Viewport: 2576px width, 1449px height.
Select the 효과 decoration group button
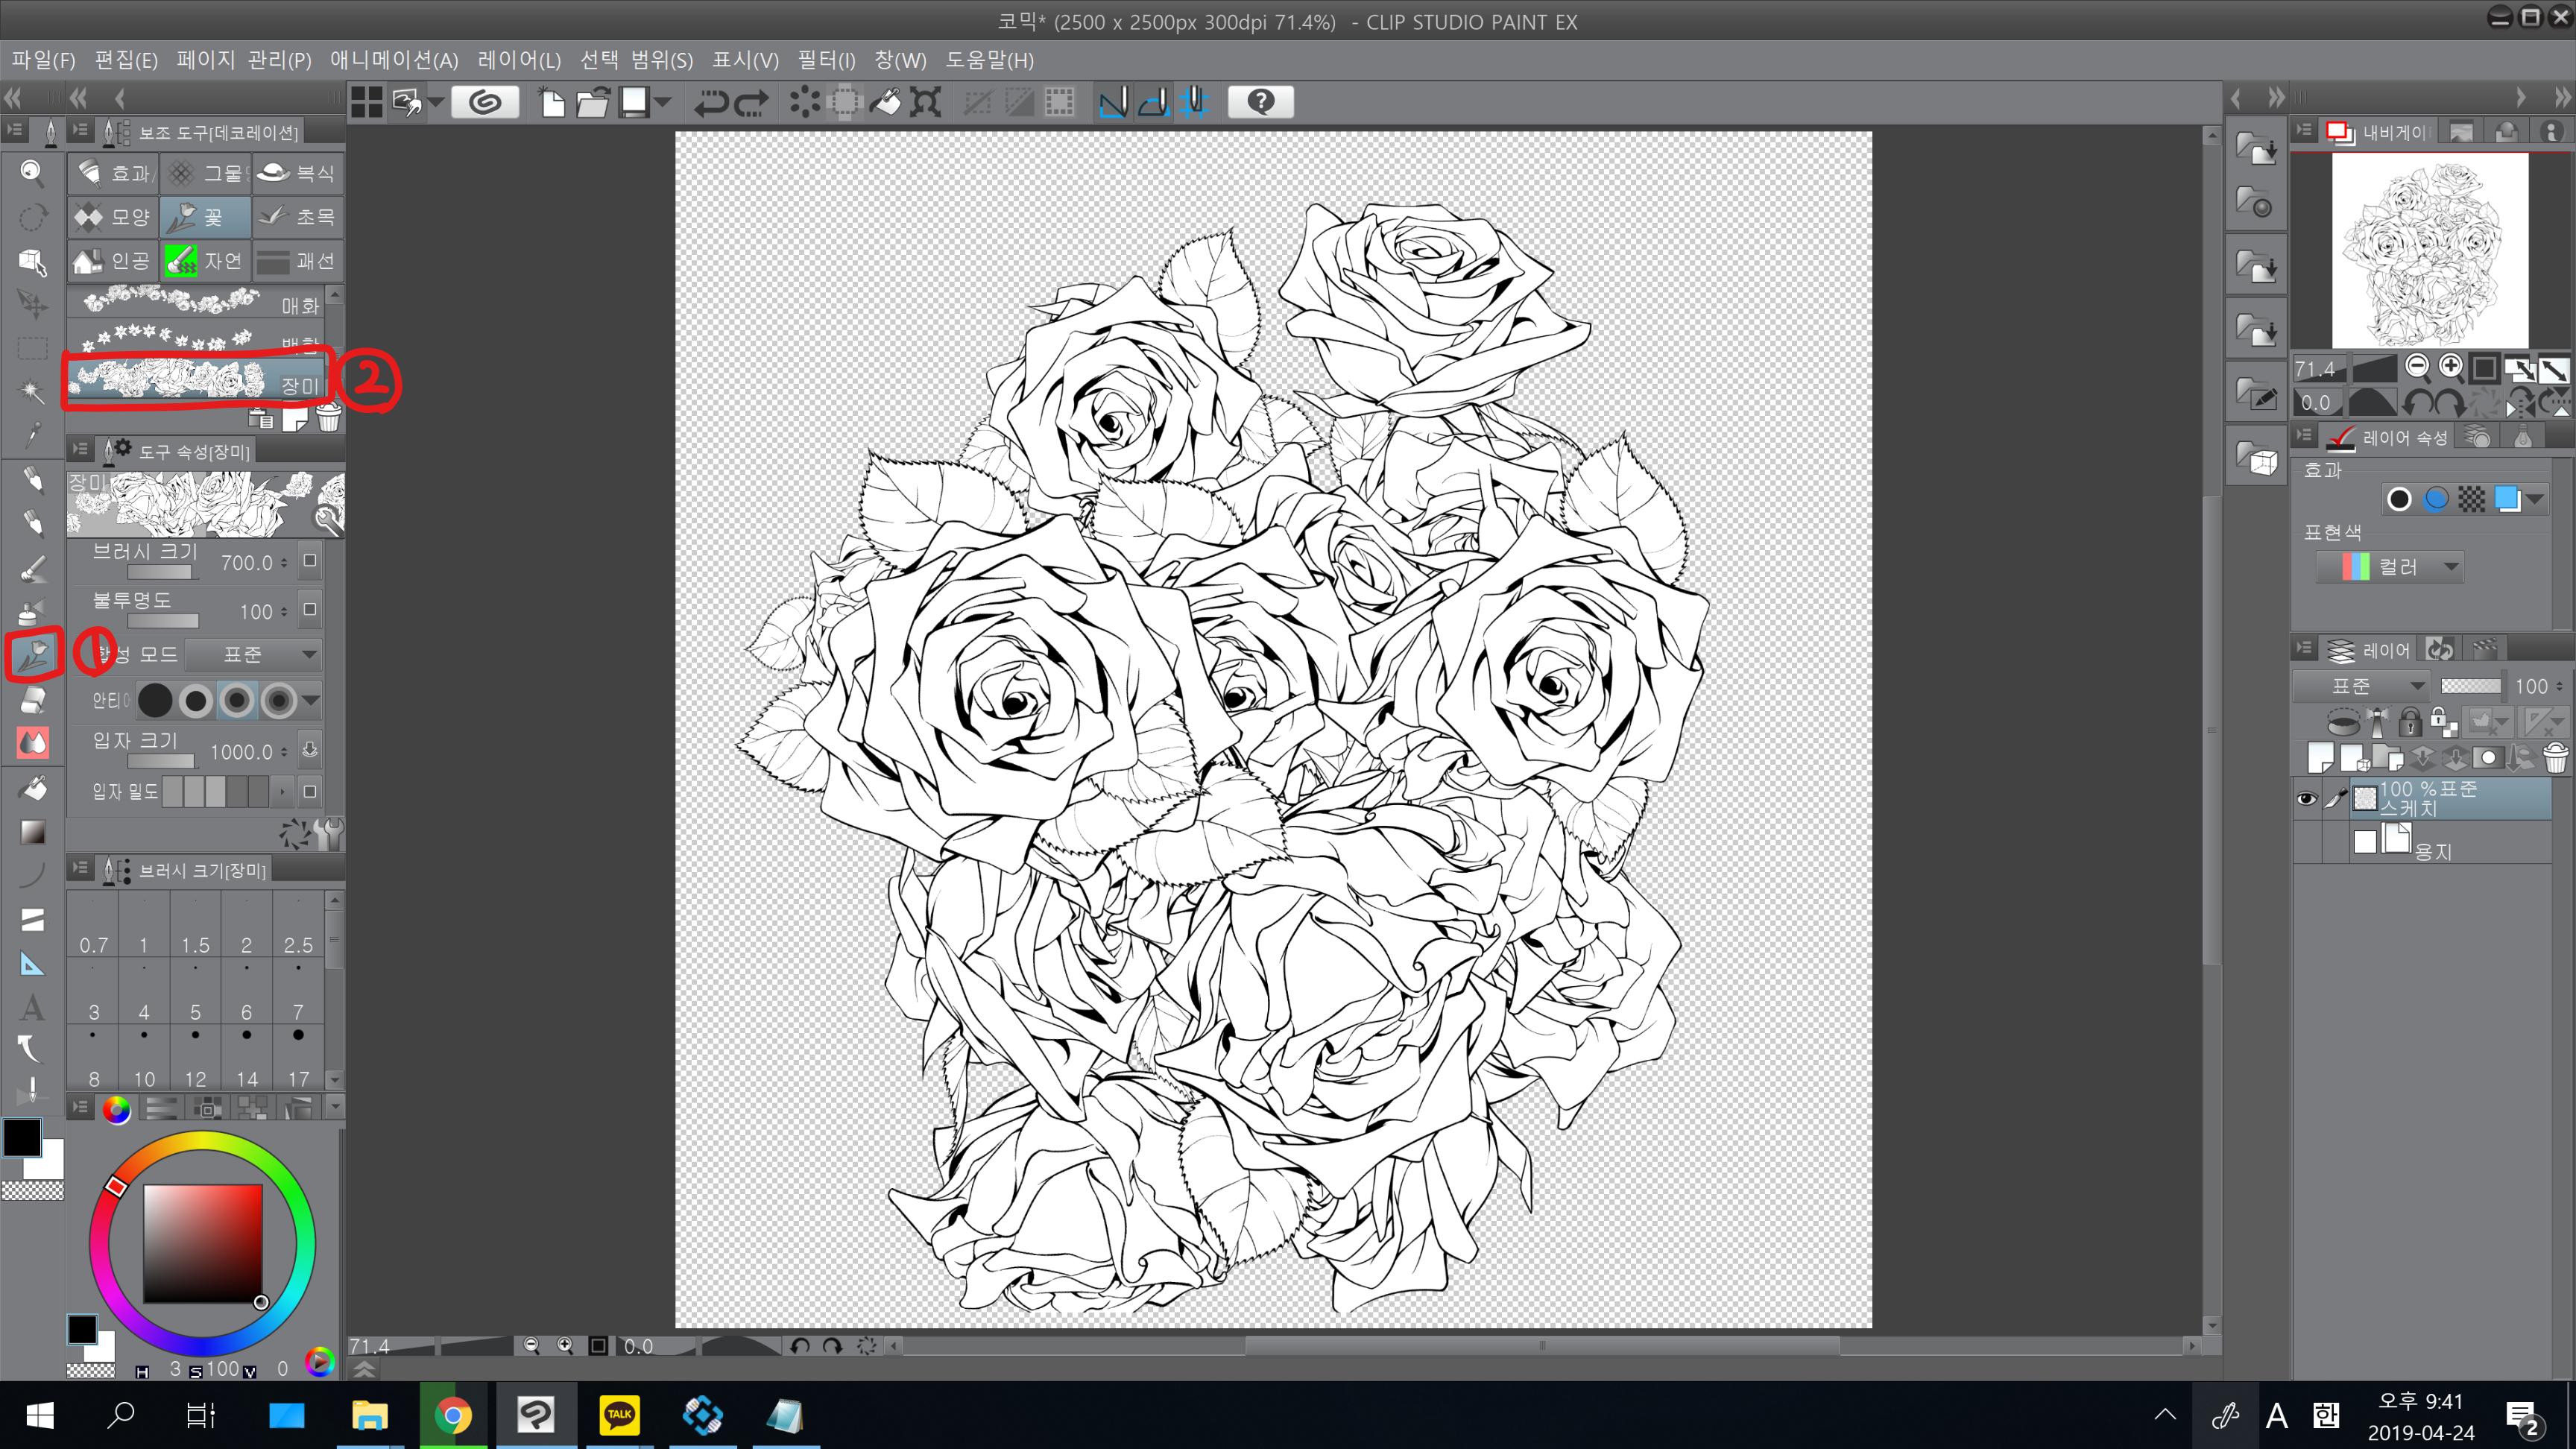[x=114, y=173]
